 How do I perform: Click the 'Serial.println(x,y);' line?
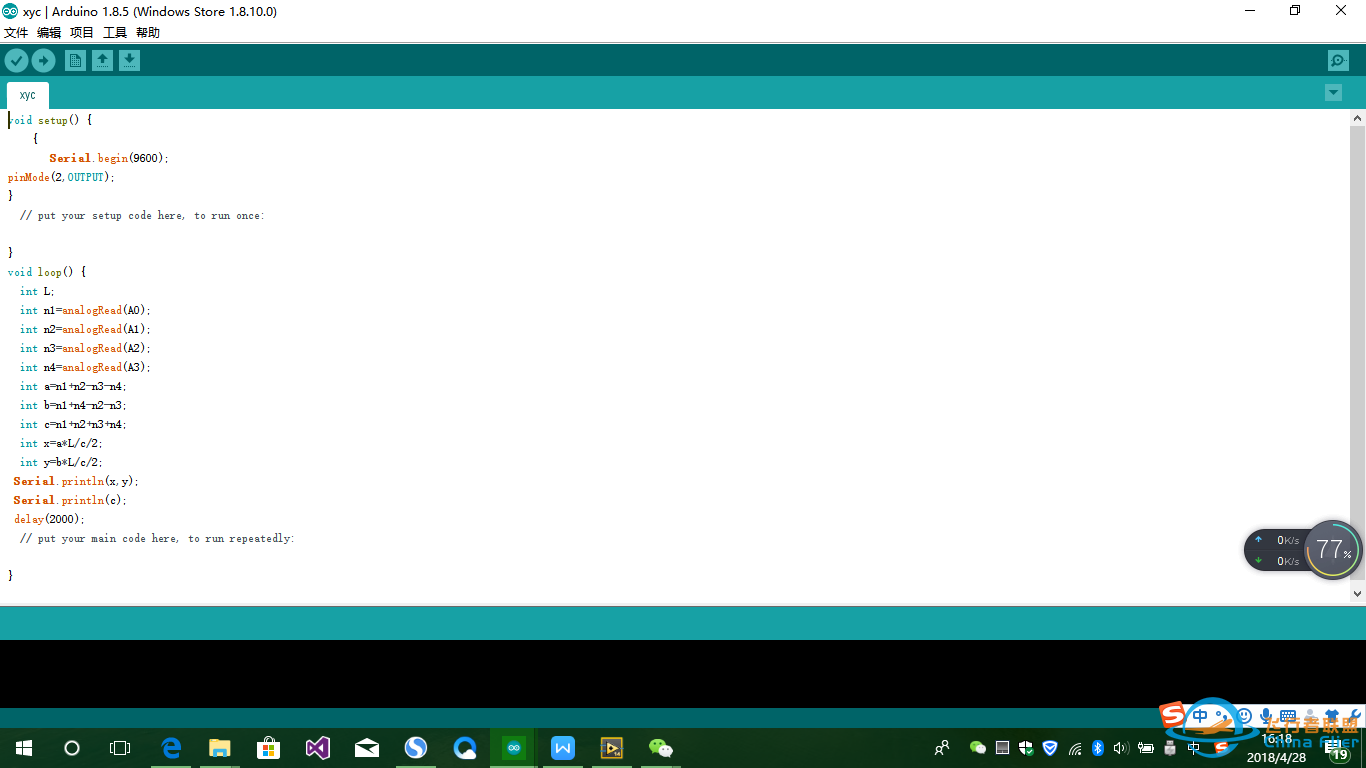(x=76, y=481)
